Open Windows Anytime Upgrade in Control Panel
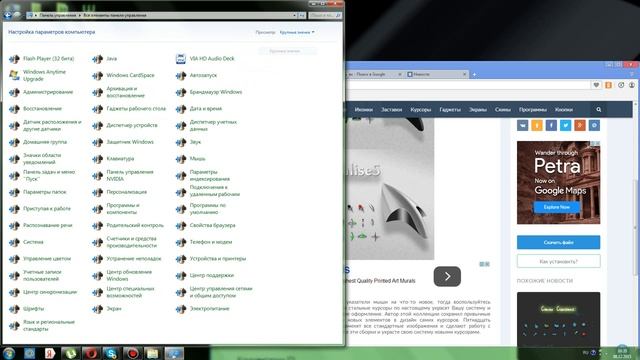The width and height of the screenshot is (640, 360). 38,76
